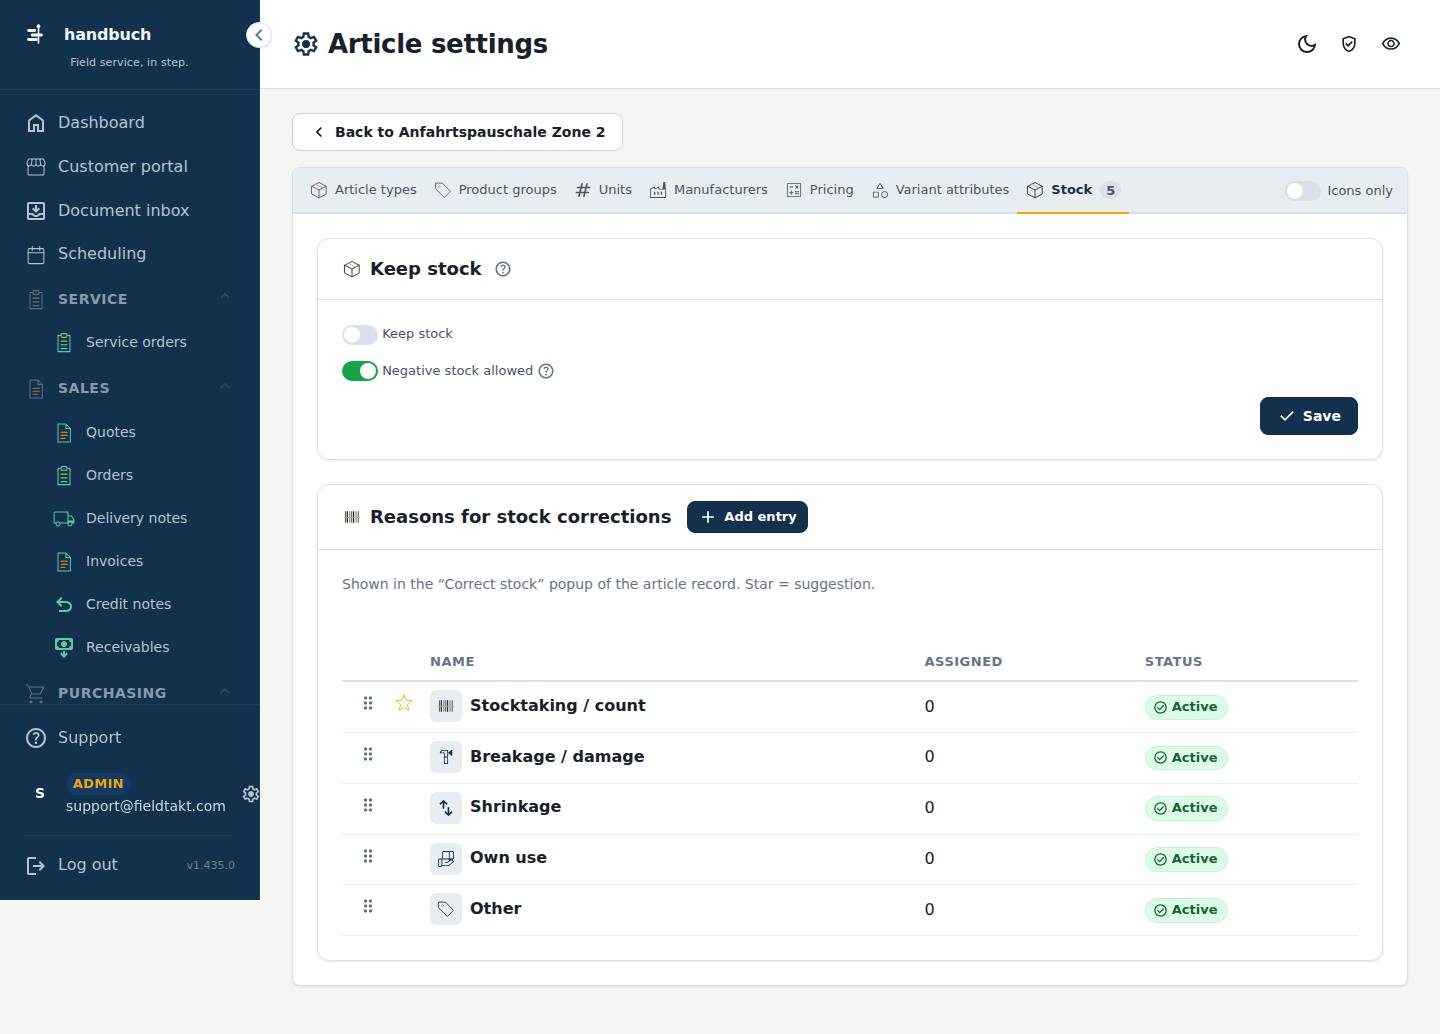Toggle dark mode moon icon
The image size is (1440, 1034).
tap(1307, 44)
